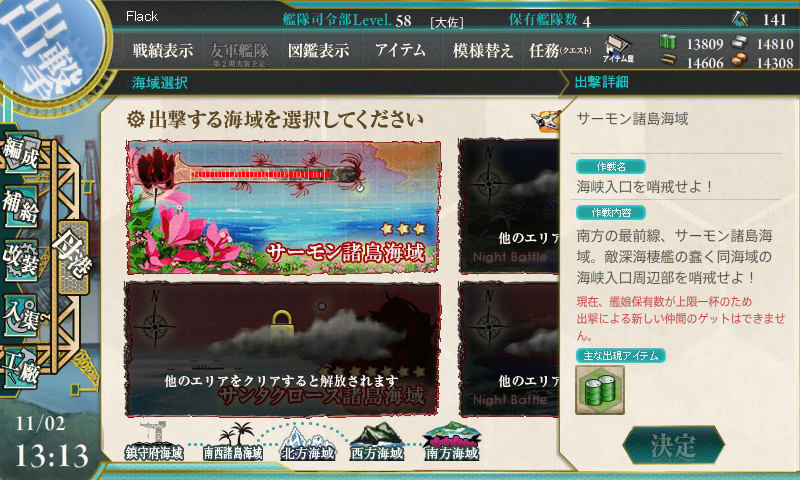This screenshot has height=480, width=800.
Task: Select the サーモン諸島海域 map card
Action: click(283, 207)
